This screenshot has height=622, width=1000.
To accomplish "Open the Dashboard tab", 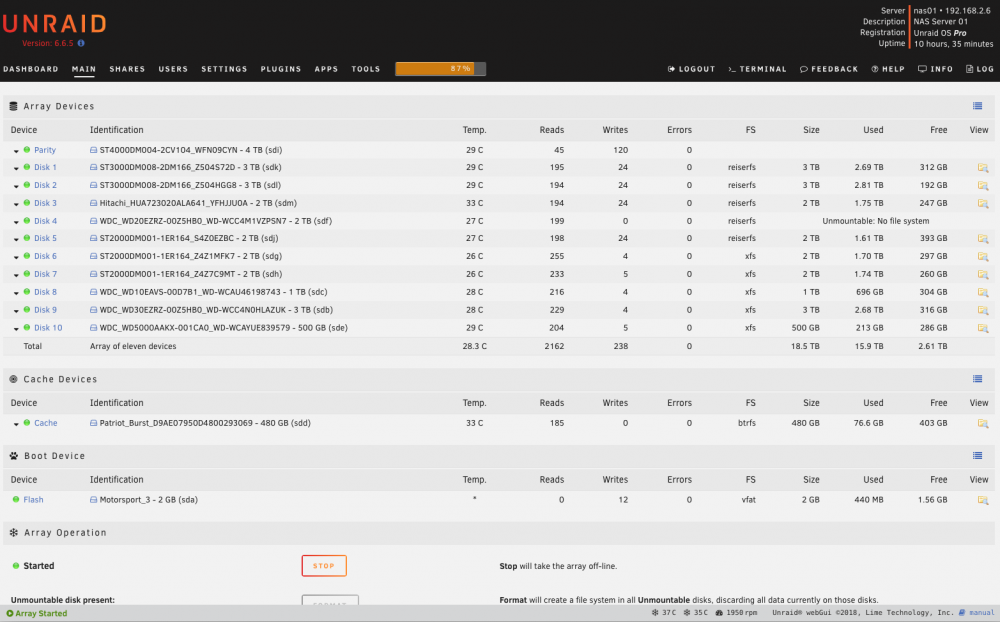I will [31, 69].
